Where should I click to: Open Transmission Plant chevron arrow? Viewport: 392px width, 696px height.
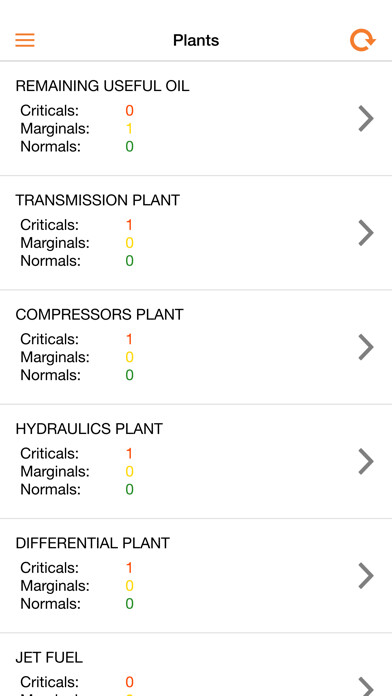pyautogui.click(x=366, y=233)
